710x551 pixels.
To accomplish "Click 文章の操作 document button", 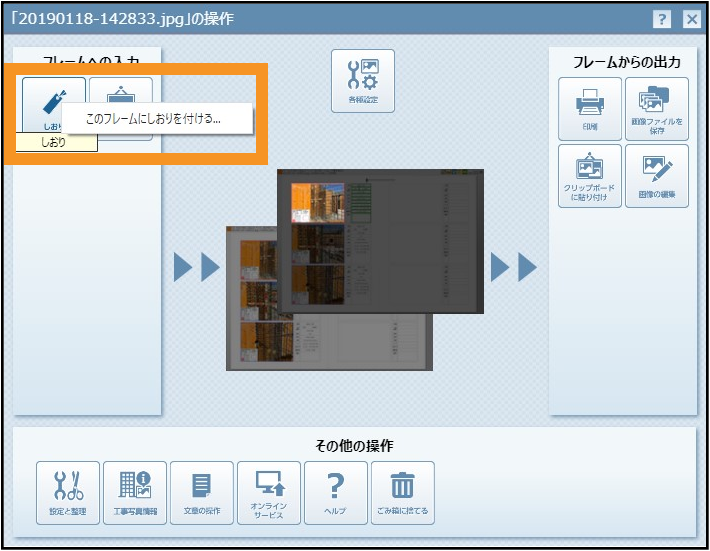I will tap(202, 493).
